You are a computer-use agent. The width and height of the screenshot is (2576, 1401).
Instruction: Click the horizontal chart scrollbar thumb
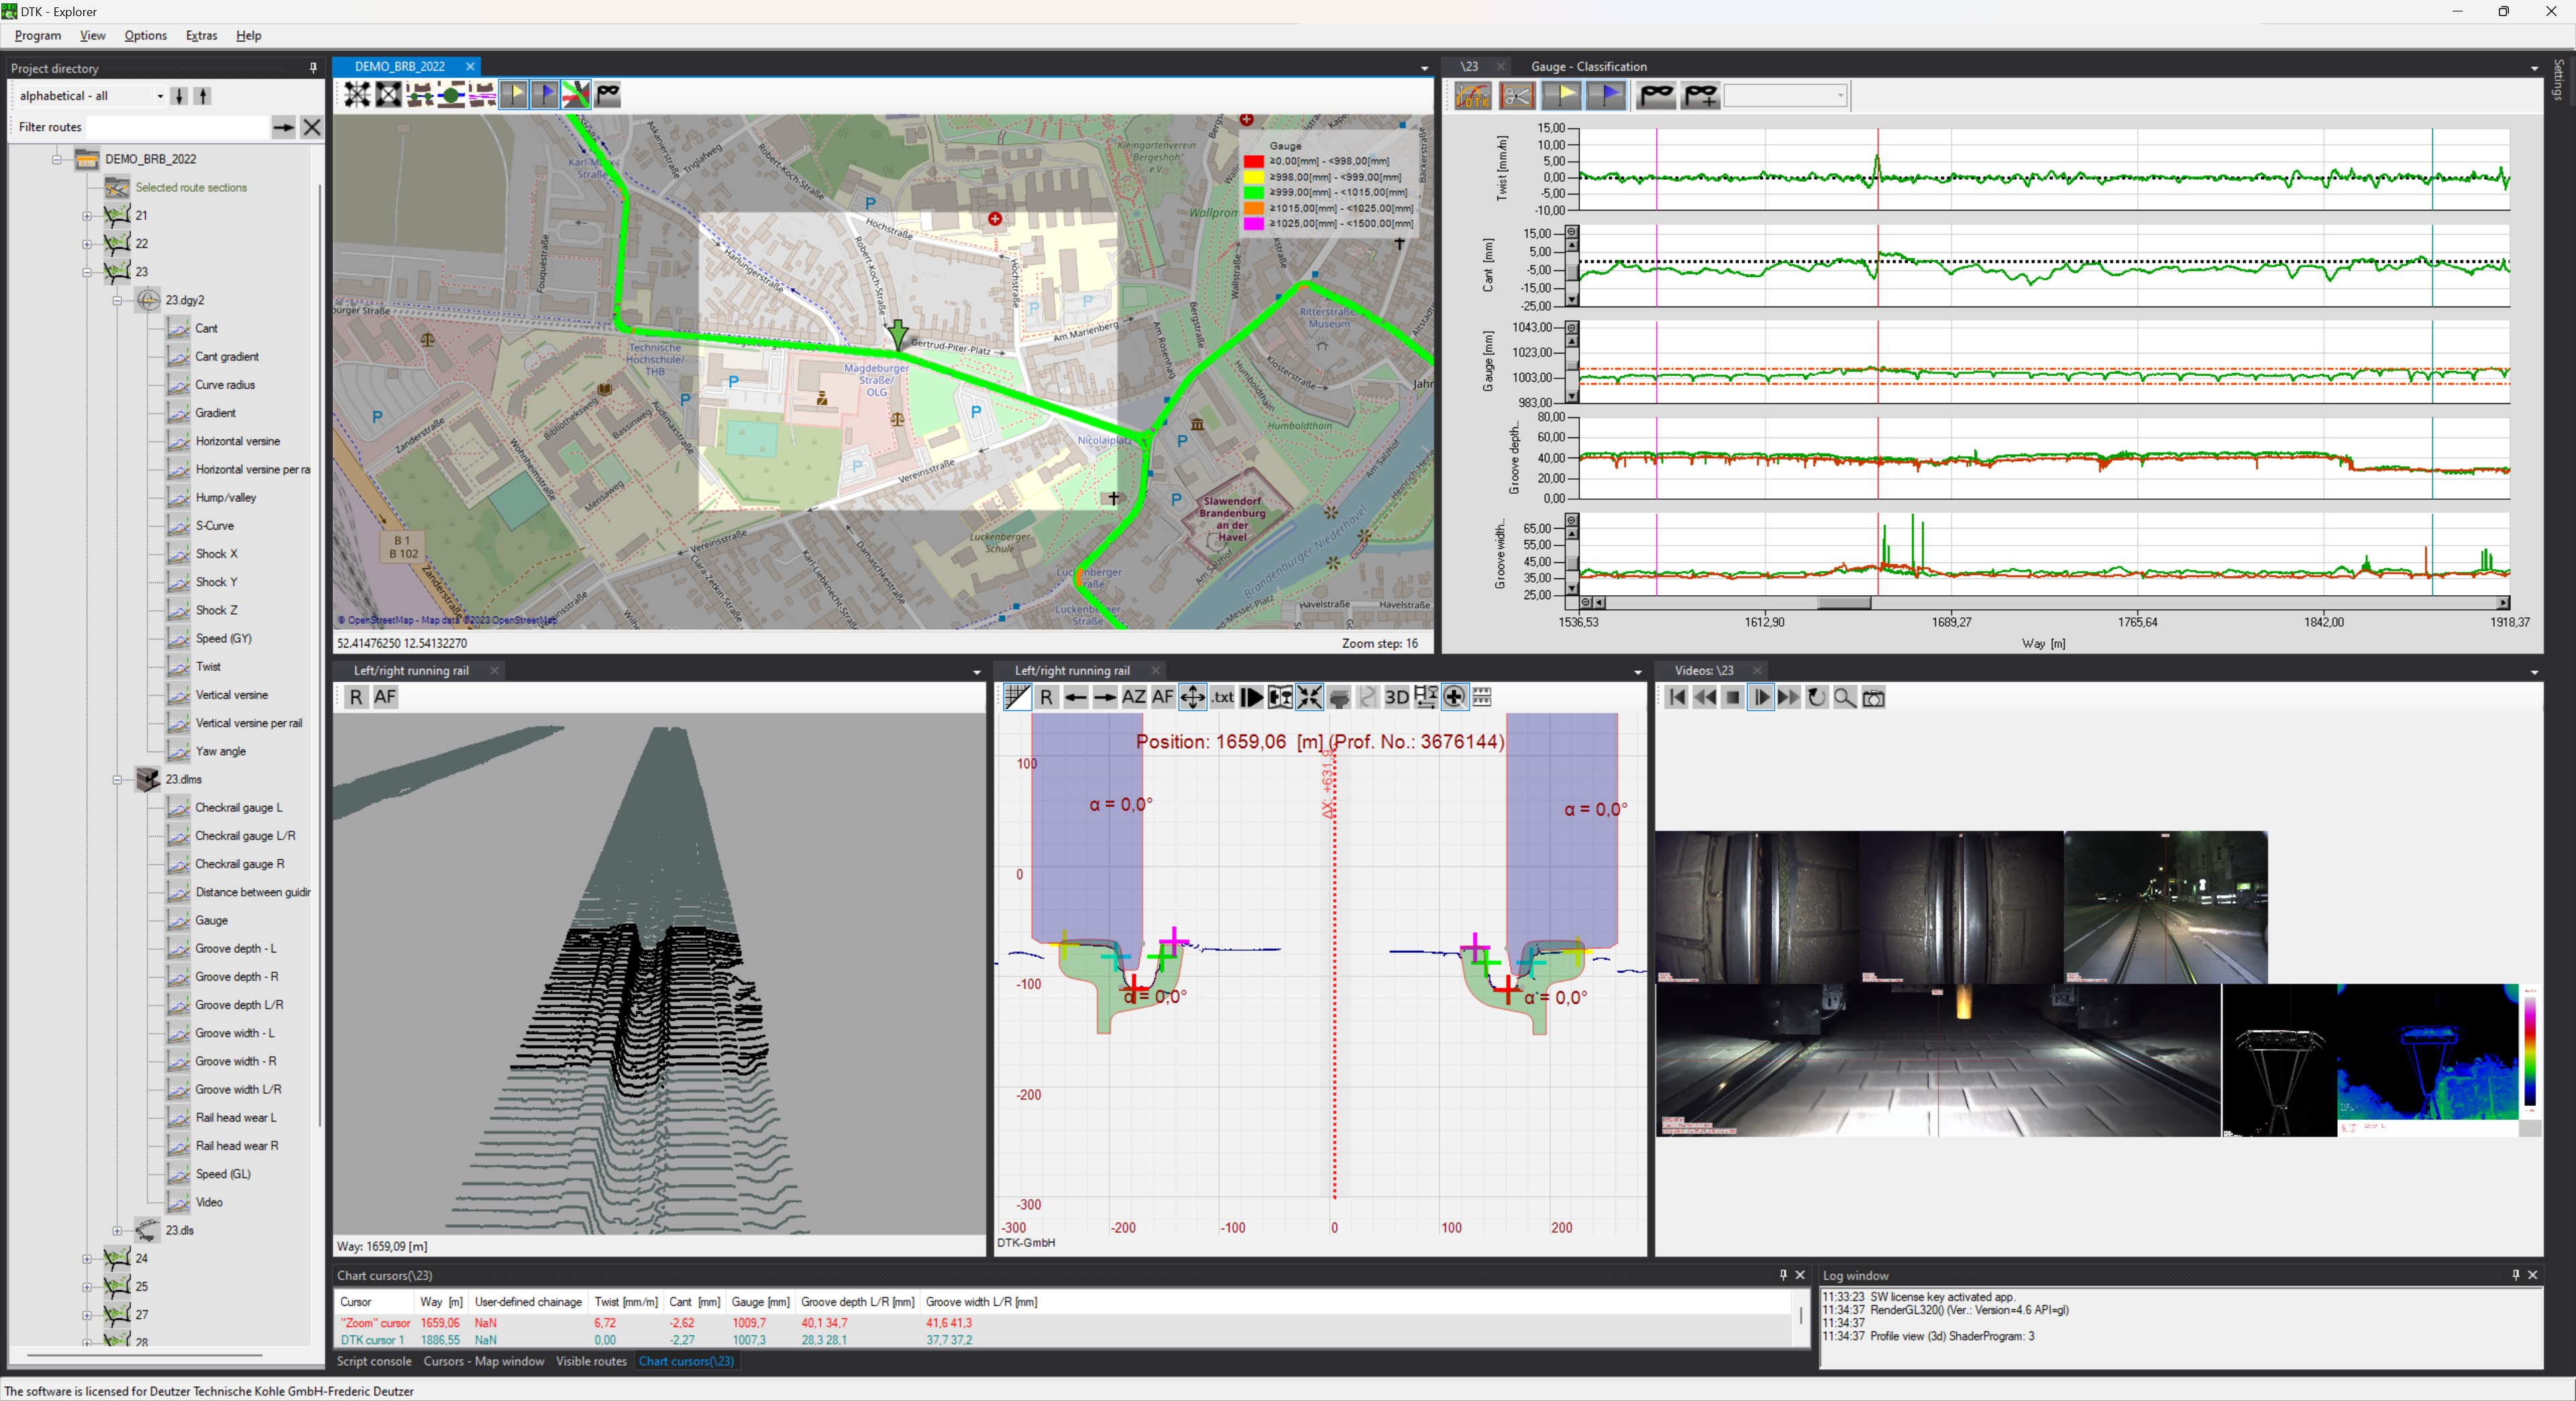tap(1843, 603)
